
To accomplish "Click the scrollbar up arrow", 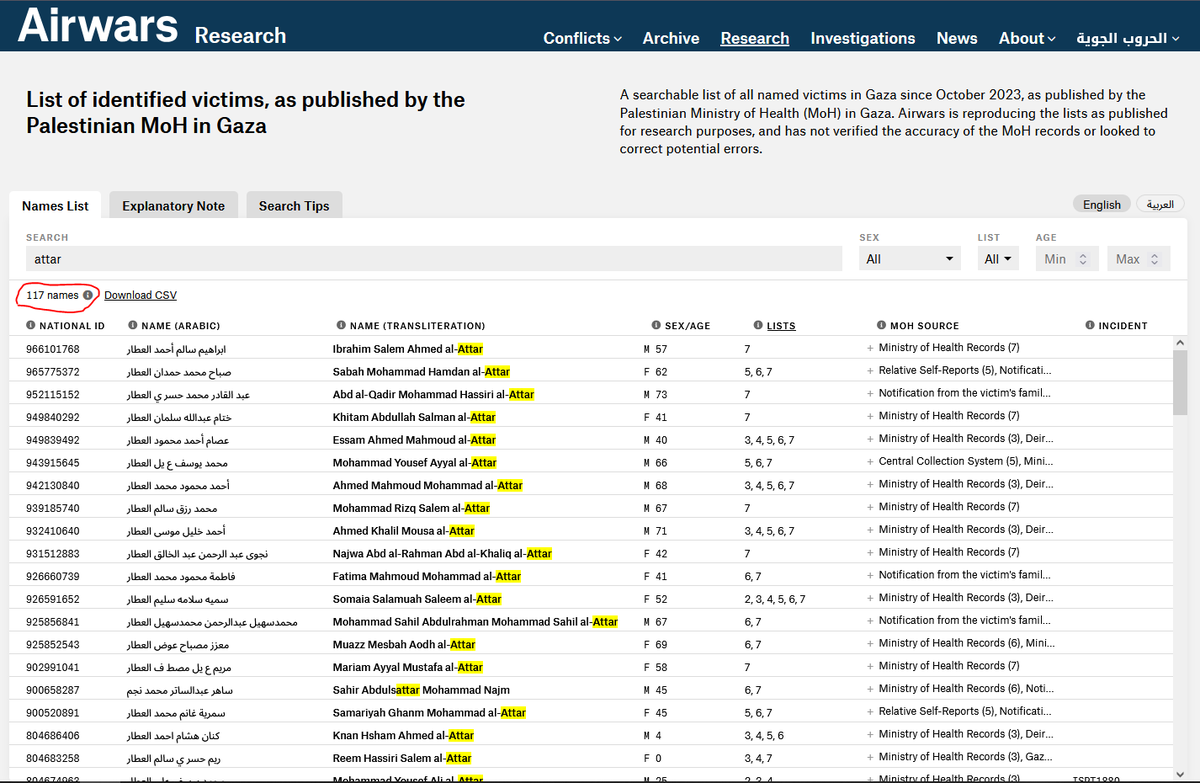I will [1180, 343].
